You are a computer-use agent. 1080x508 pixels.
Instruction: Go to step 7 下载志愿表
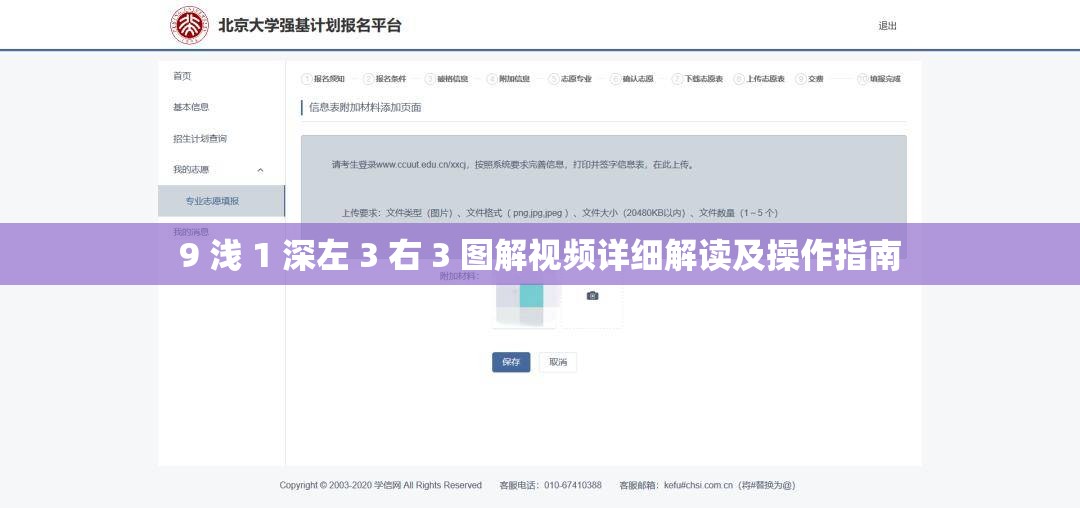click(x=698, y=79)
